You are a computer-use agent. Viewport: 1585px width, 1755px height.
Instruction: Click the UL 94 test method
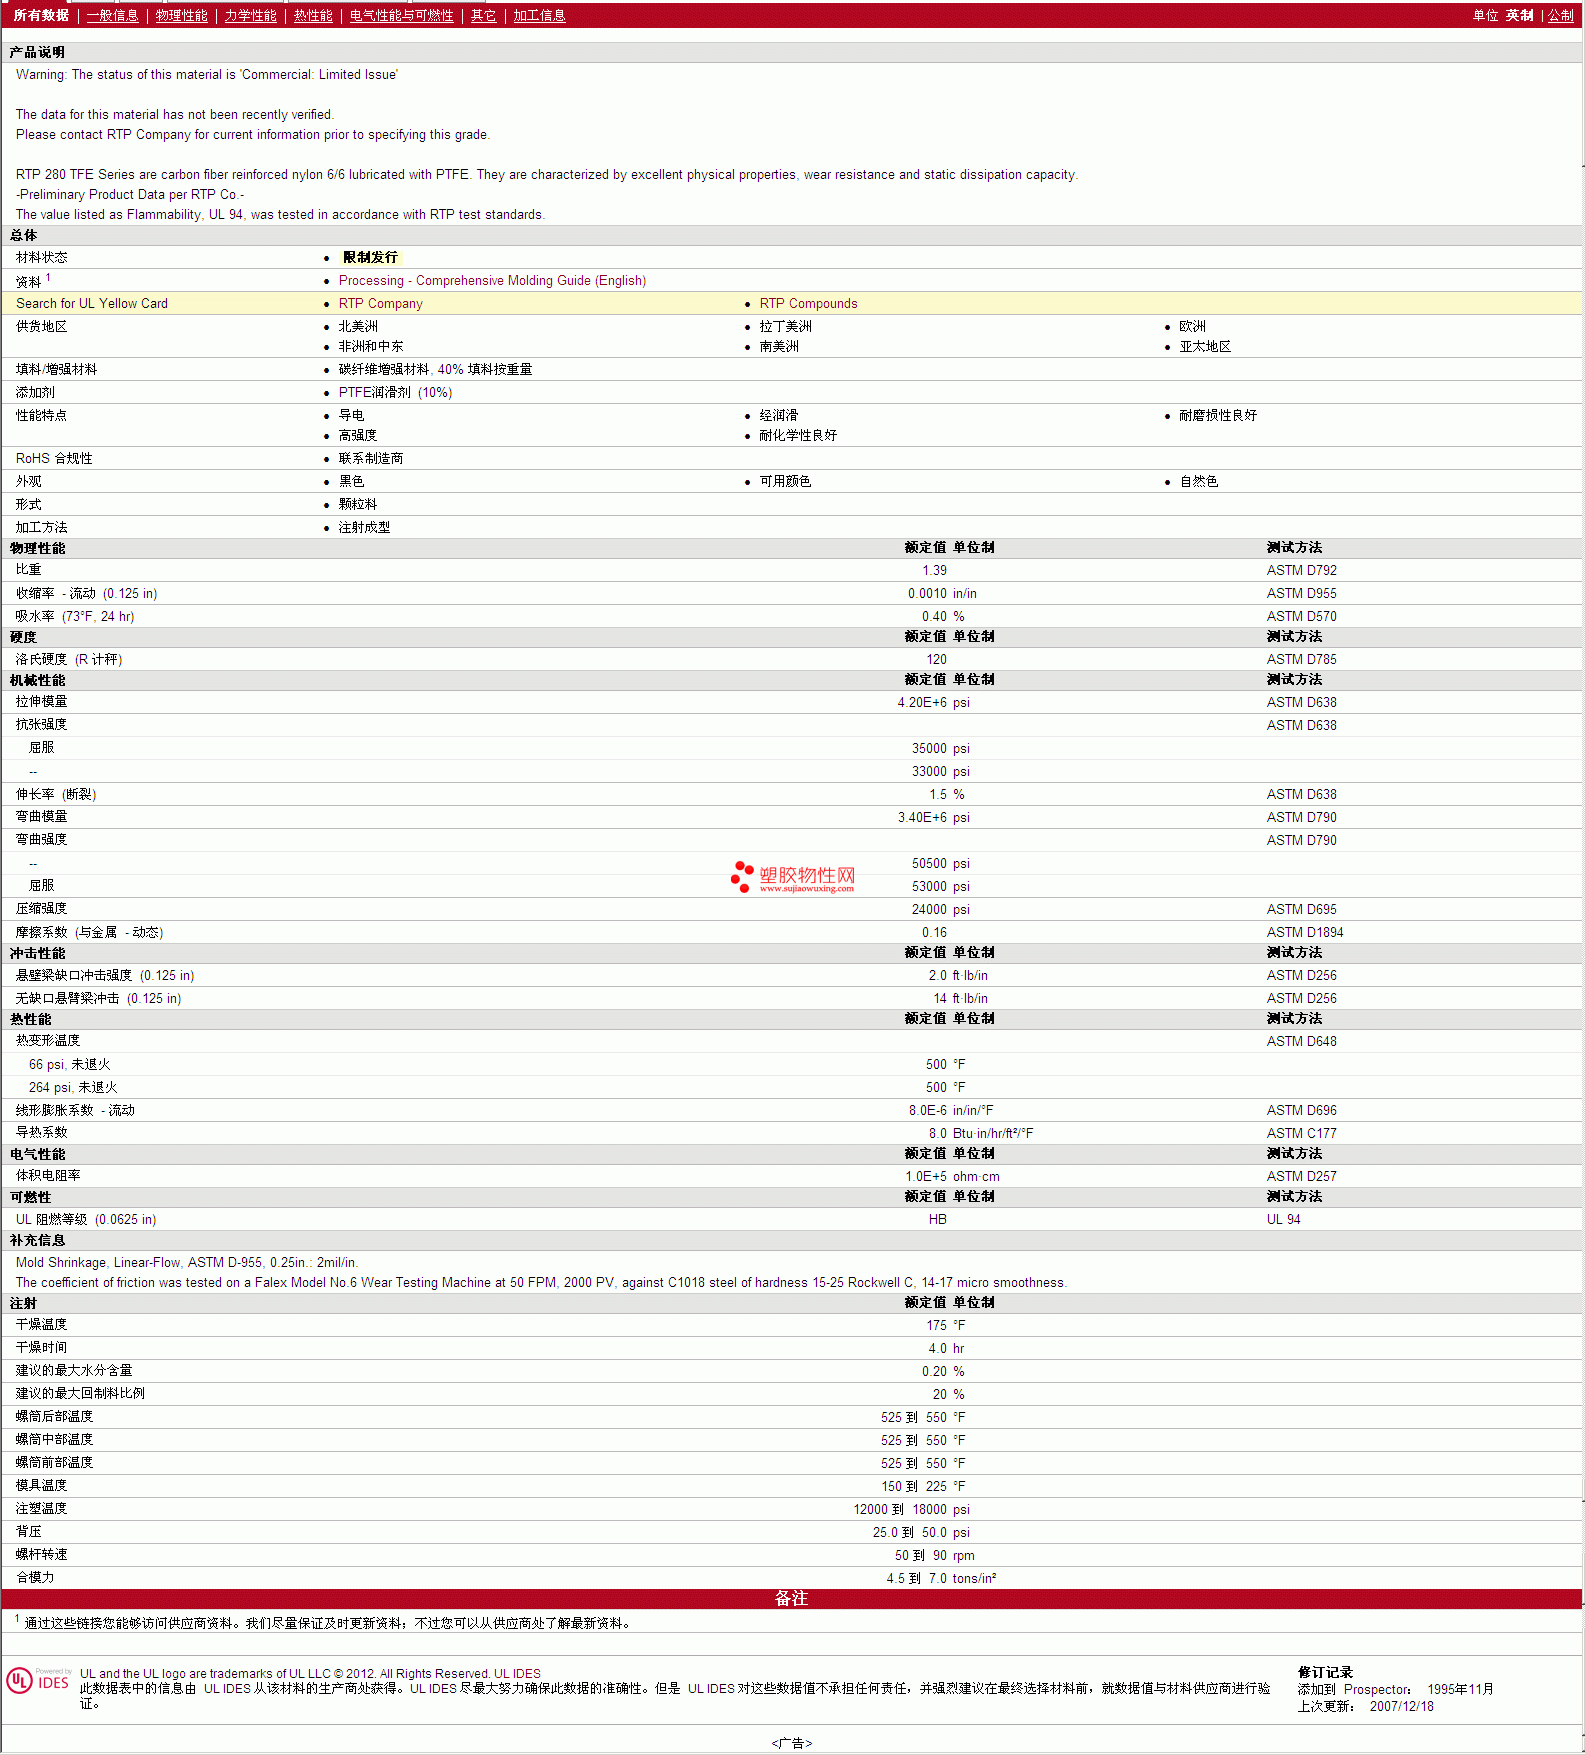(1283, 1219)
